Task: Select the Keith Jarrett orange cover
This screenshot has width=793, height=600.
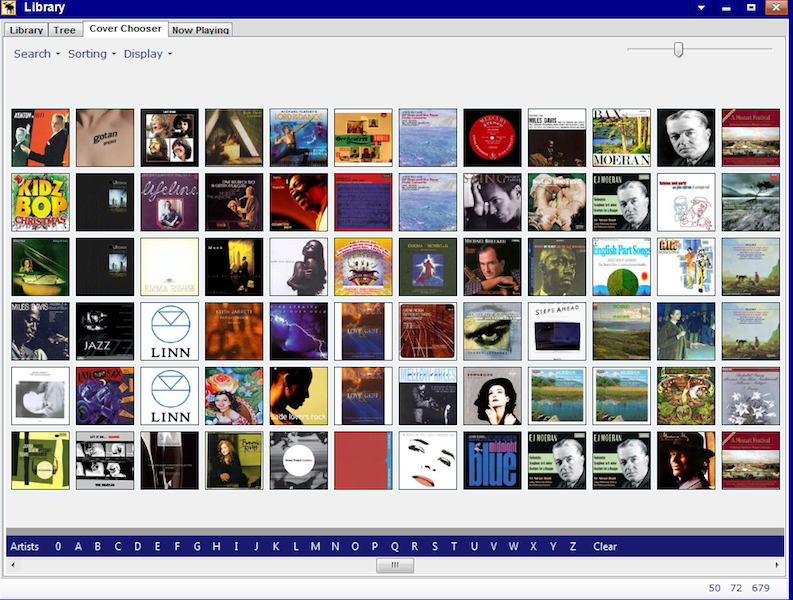Action: 234,331
